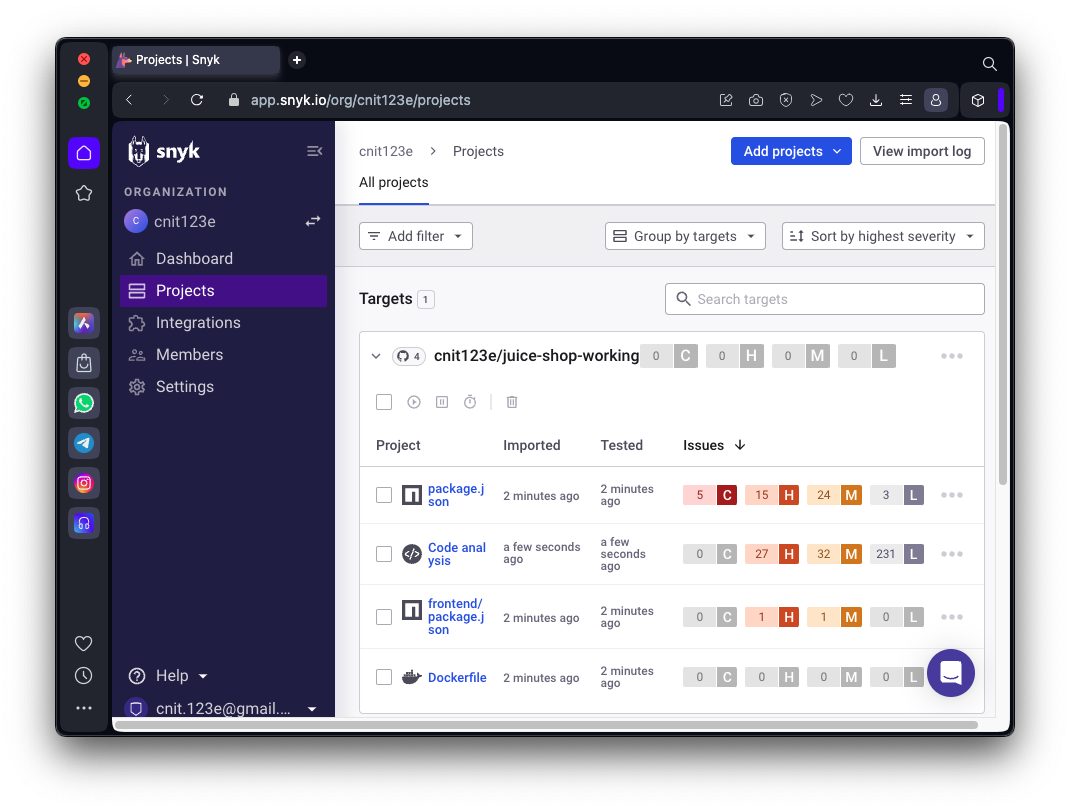Open the Add filter dropdown
Viewport: 1070px width, 810px height.
pyautogui.click(x=416, y=236)
